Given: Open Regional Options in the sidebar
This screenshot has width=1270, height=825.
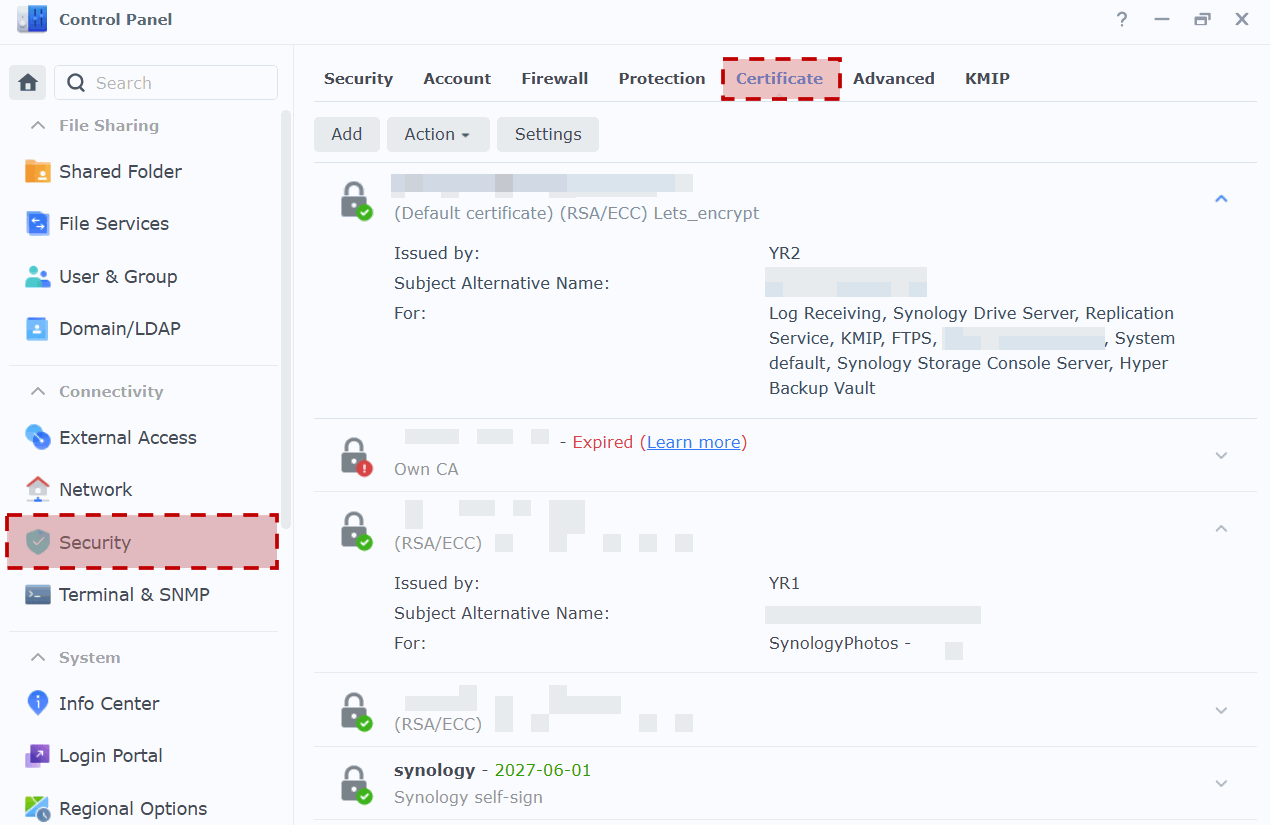Looking at the screenshot, I should click(x=142, y=808).
